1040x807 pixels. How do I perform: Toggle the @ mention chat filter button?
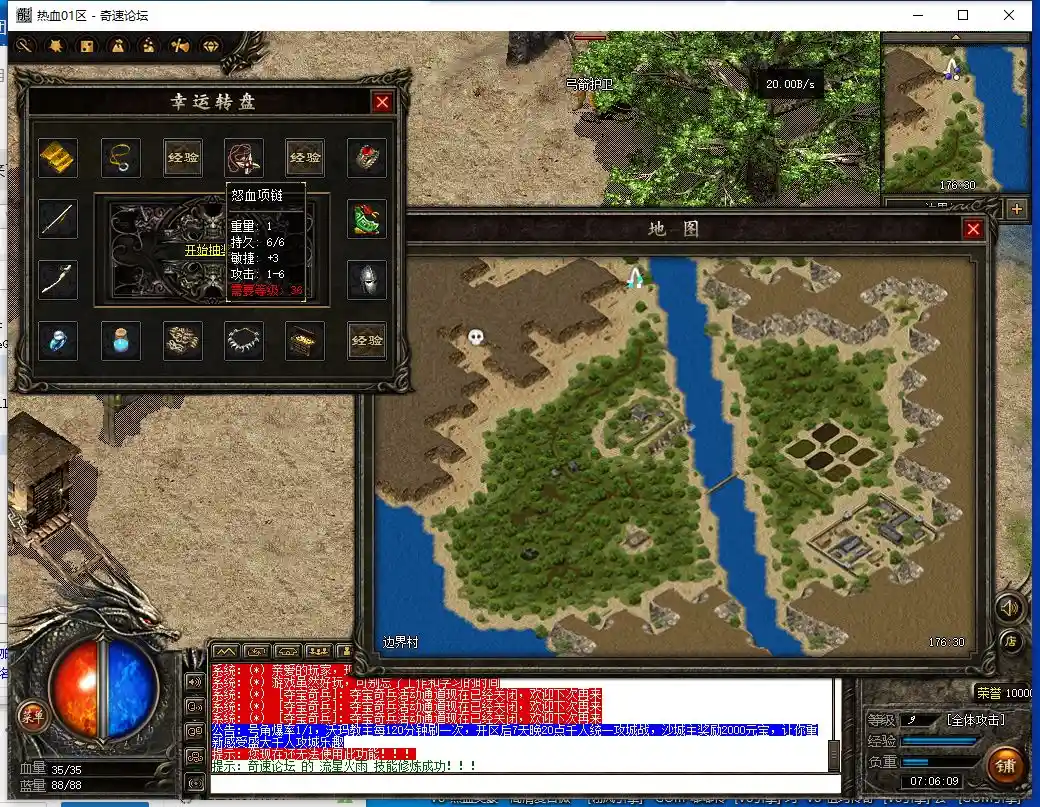194,731
